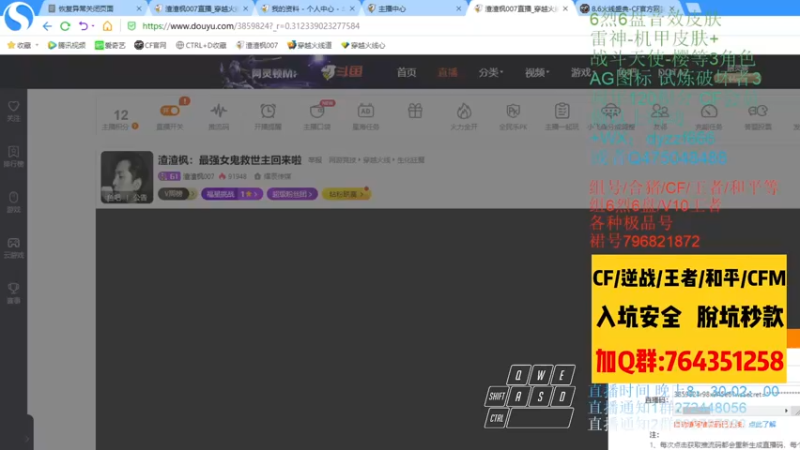The width and height of the screenshot is (800, 450).
Task: Go to the browser home page icon
Action: tap(107, 26)
